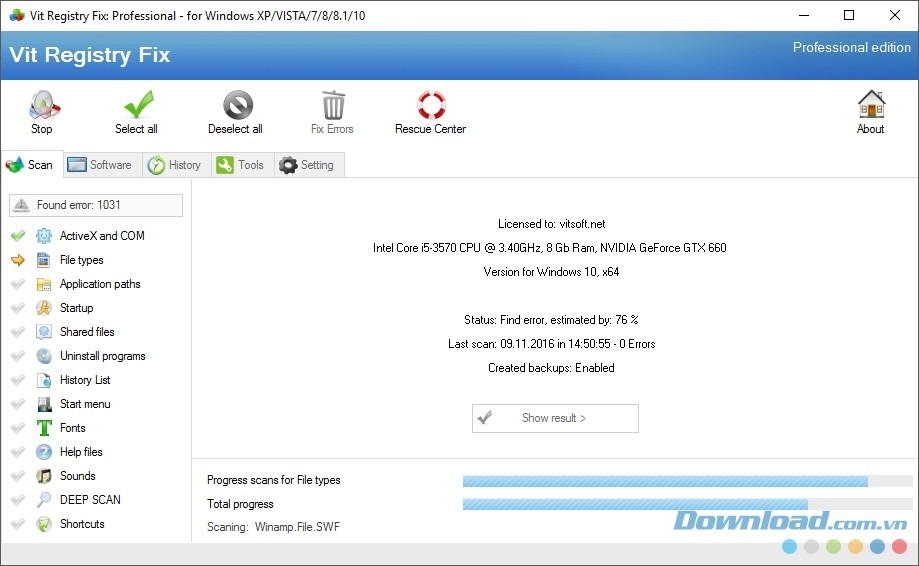The image size is (919, 566).
Task: Select the 'Application paths' label
Action: click(x=100, y=284)
